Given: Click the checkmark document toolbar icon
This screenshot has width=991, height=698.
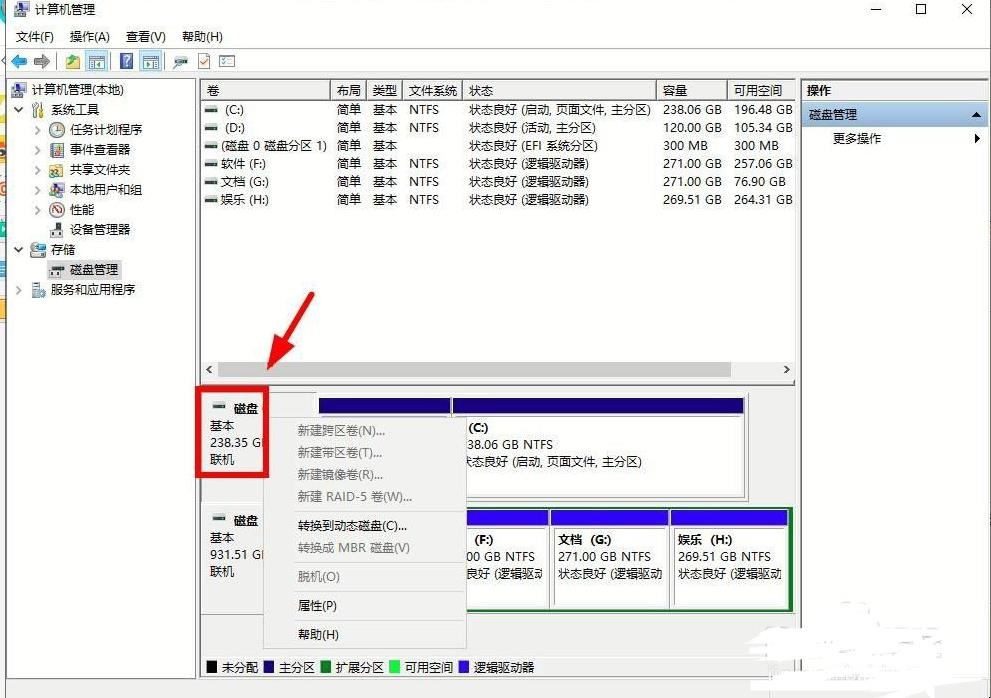Looking at the screenshot, I should (x=204, y=61).
